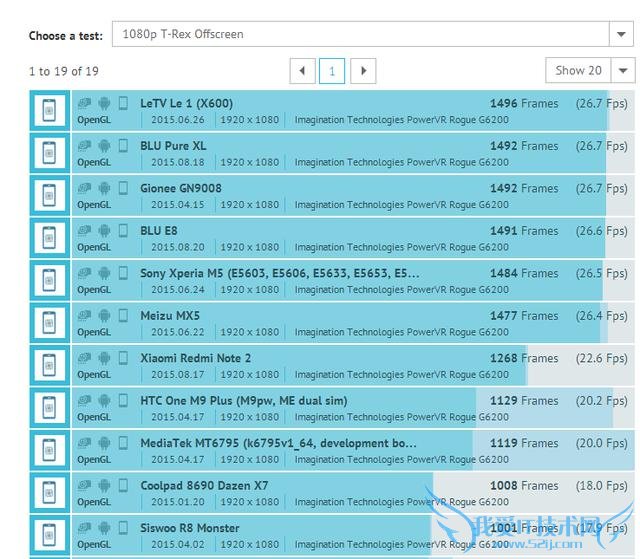640x559 pixels.
Task: Click Android icon in Meizu MX5 row
Action: coord(104,315)
